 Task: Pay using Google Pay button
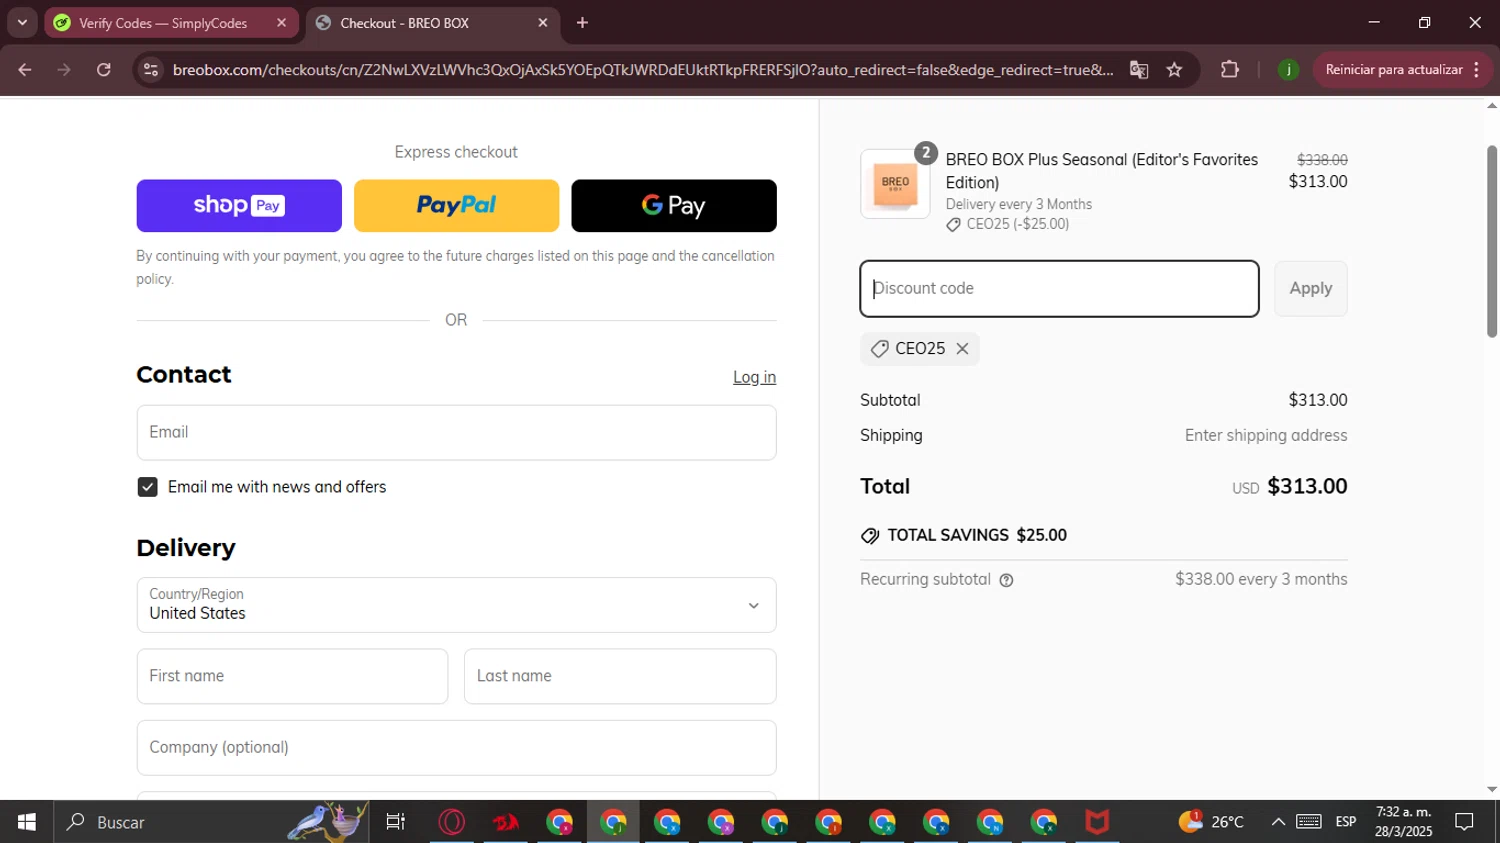pyautogui.click(x=674, y=206)
